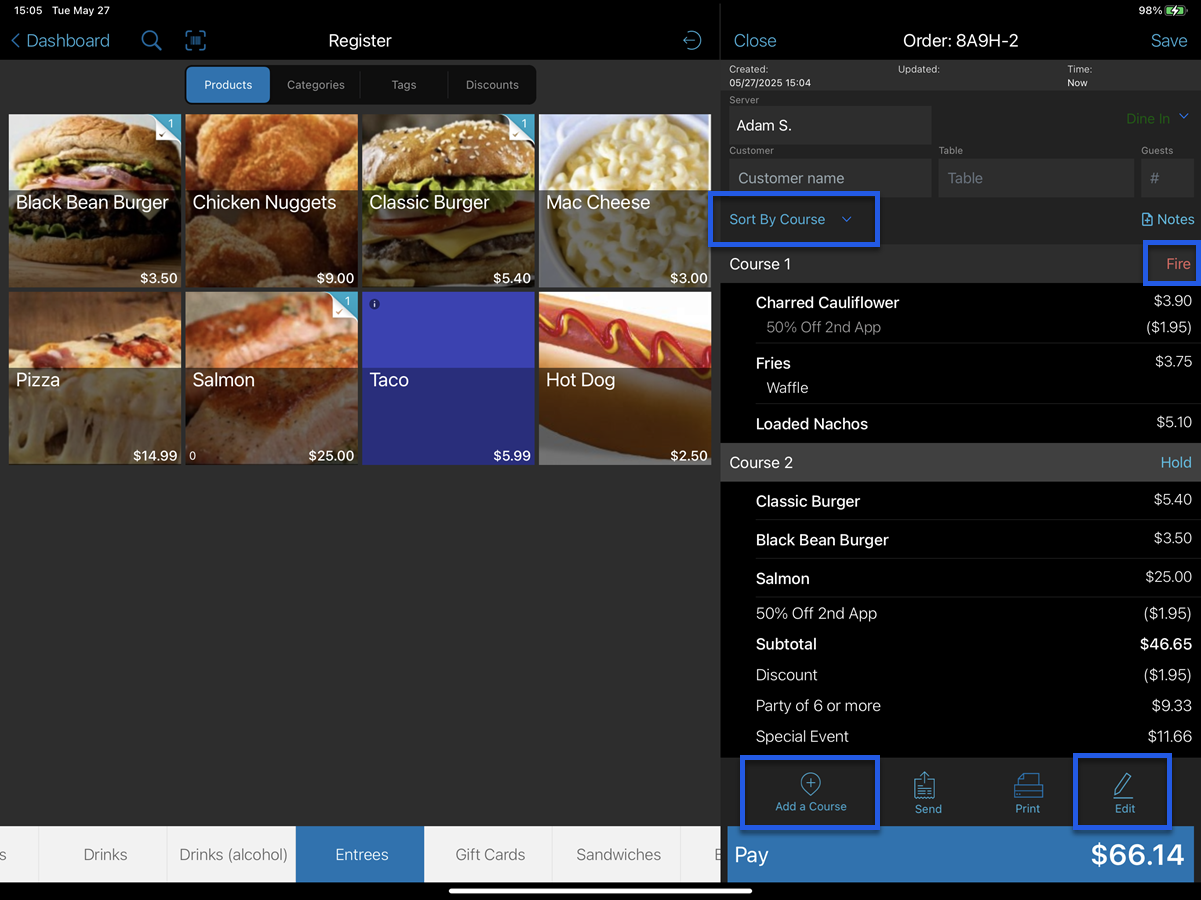1201x900 pixels.
Task: Select the Loaded Nachos order line
Action: (960, 424)
